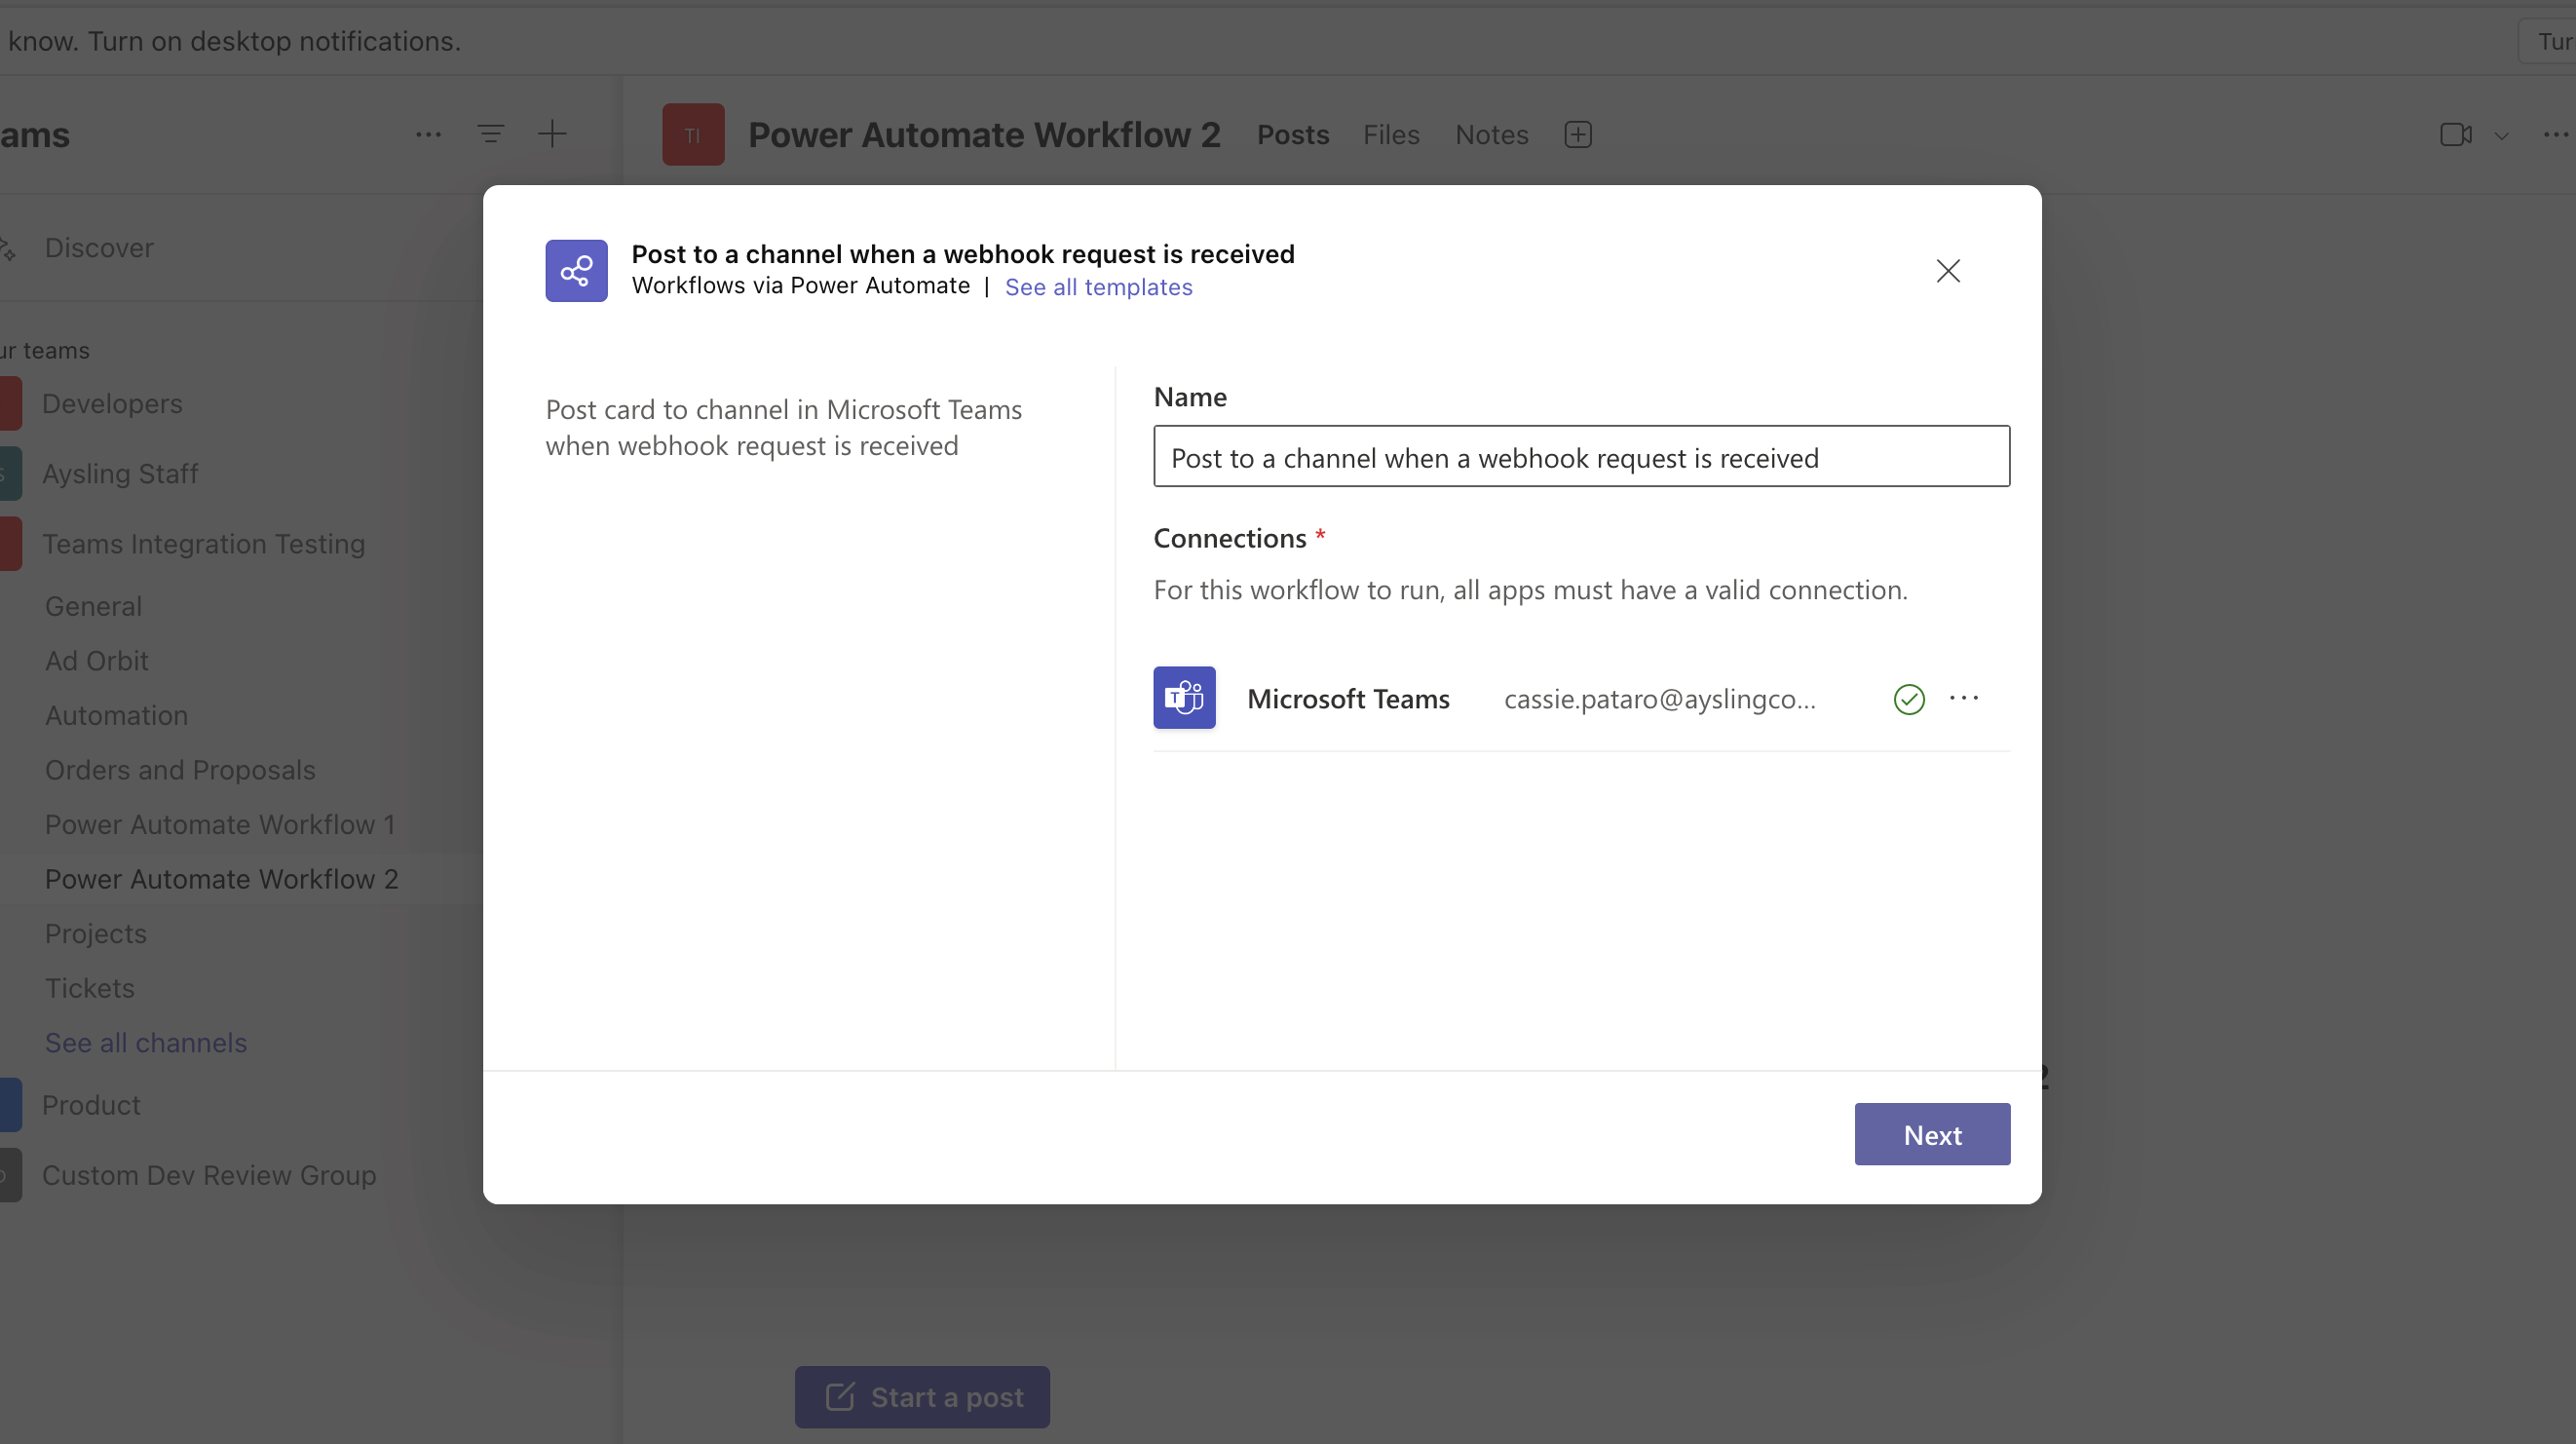Expand the channel dropdown arrow in top bar
Image resolution: width=2576 pixels, height=1444 pixels.
2502,134
